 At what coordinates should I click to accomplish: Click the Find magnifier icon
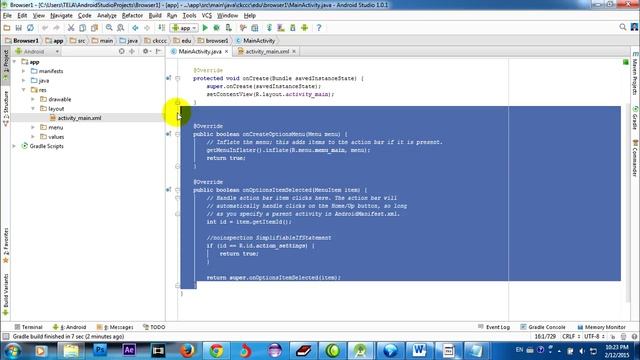tap(109, 28)
